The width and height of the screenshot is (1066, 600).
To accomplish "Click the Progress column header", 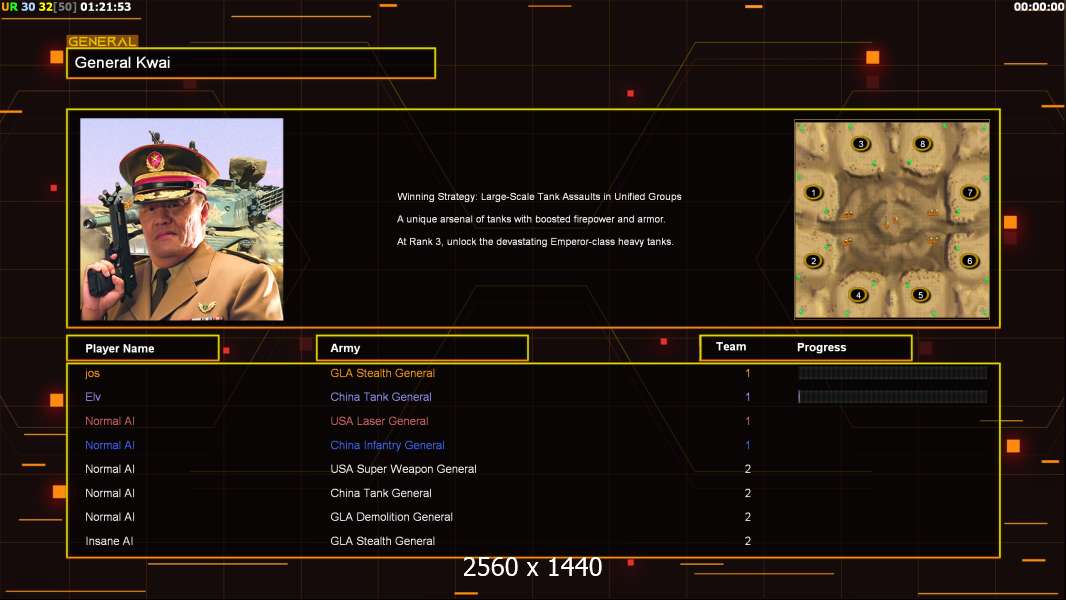I will point(821,347).
